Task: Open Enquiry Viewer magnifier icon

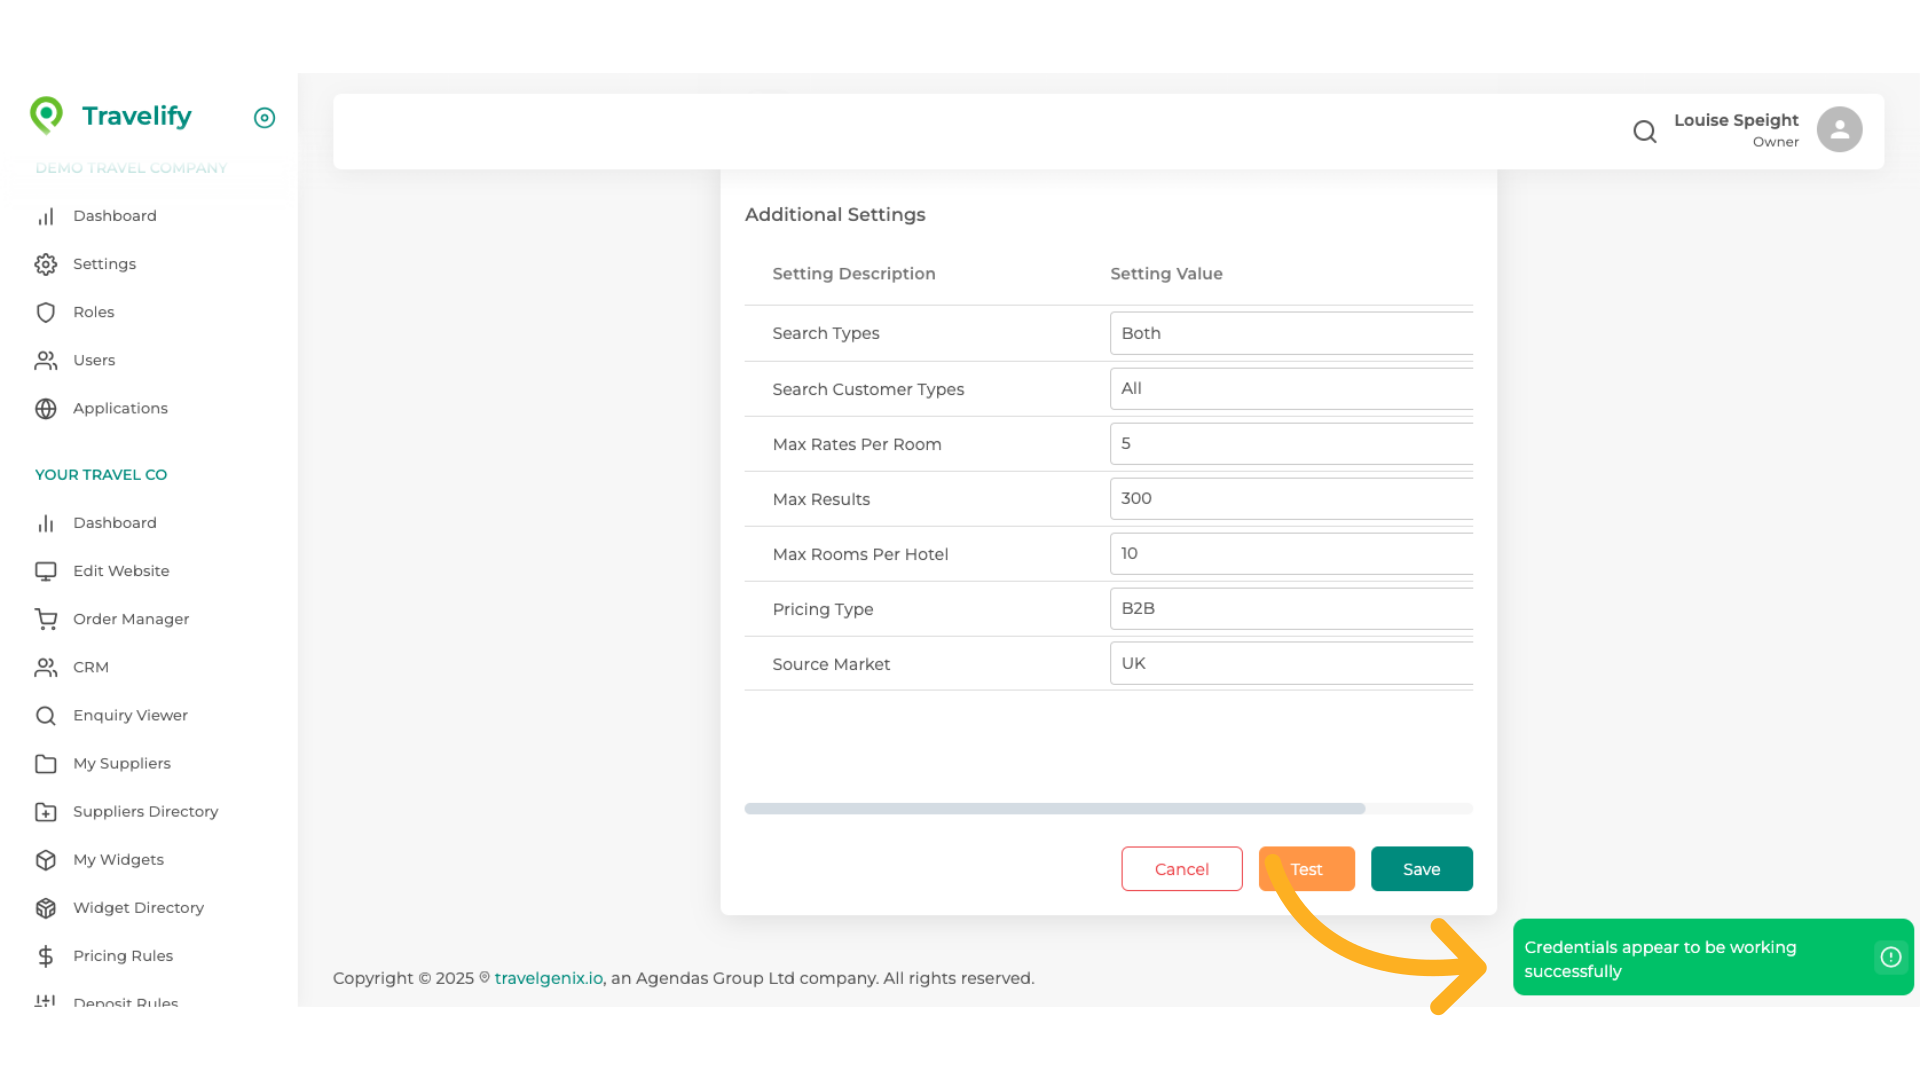Action: pyautogui.click(x=46, y=715)
